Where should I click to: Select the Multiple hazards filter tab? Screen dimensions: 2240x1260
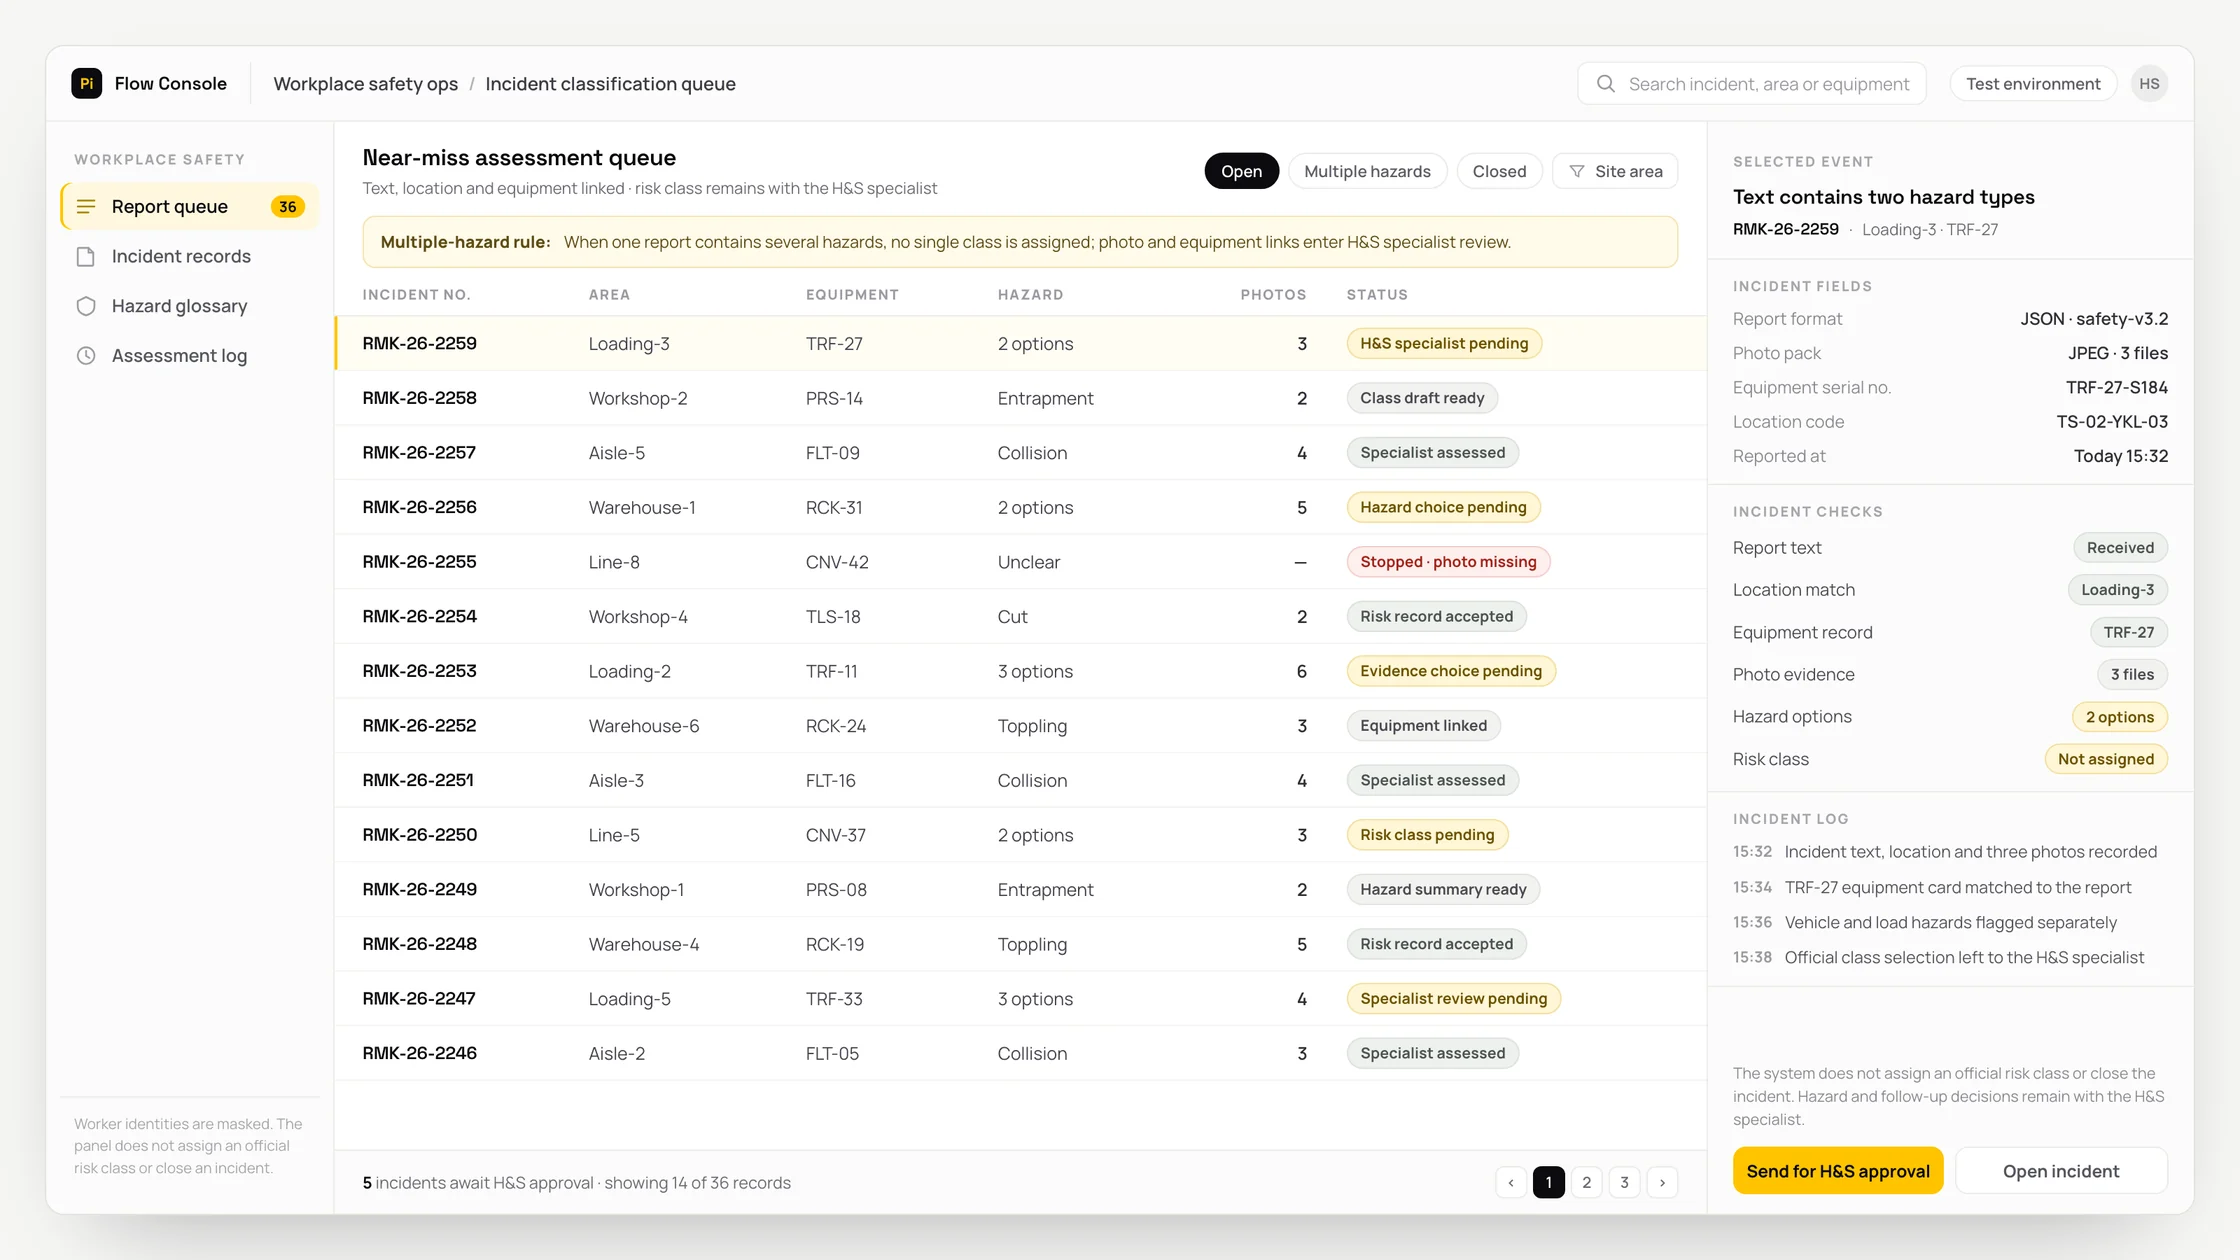pos(1367,171)
